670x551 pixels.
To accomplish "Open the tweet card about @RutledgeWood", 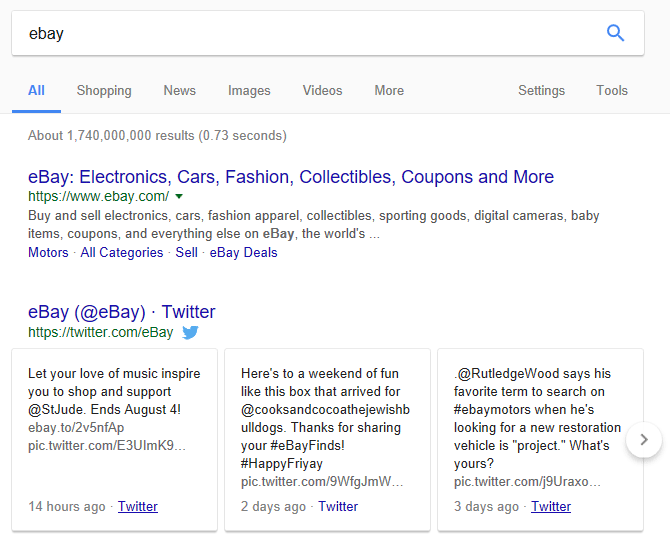I will click(541, 440).
